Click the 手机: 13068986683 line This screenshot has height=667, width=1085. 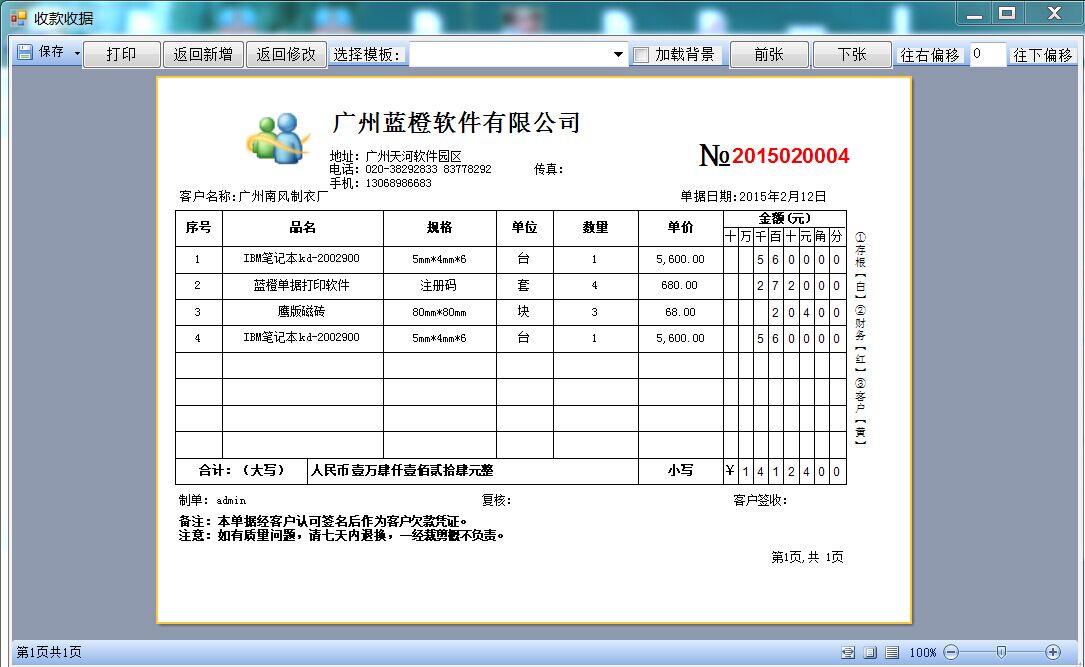click(x=381, y=183)
